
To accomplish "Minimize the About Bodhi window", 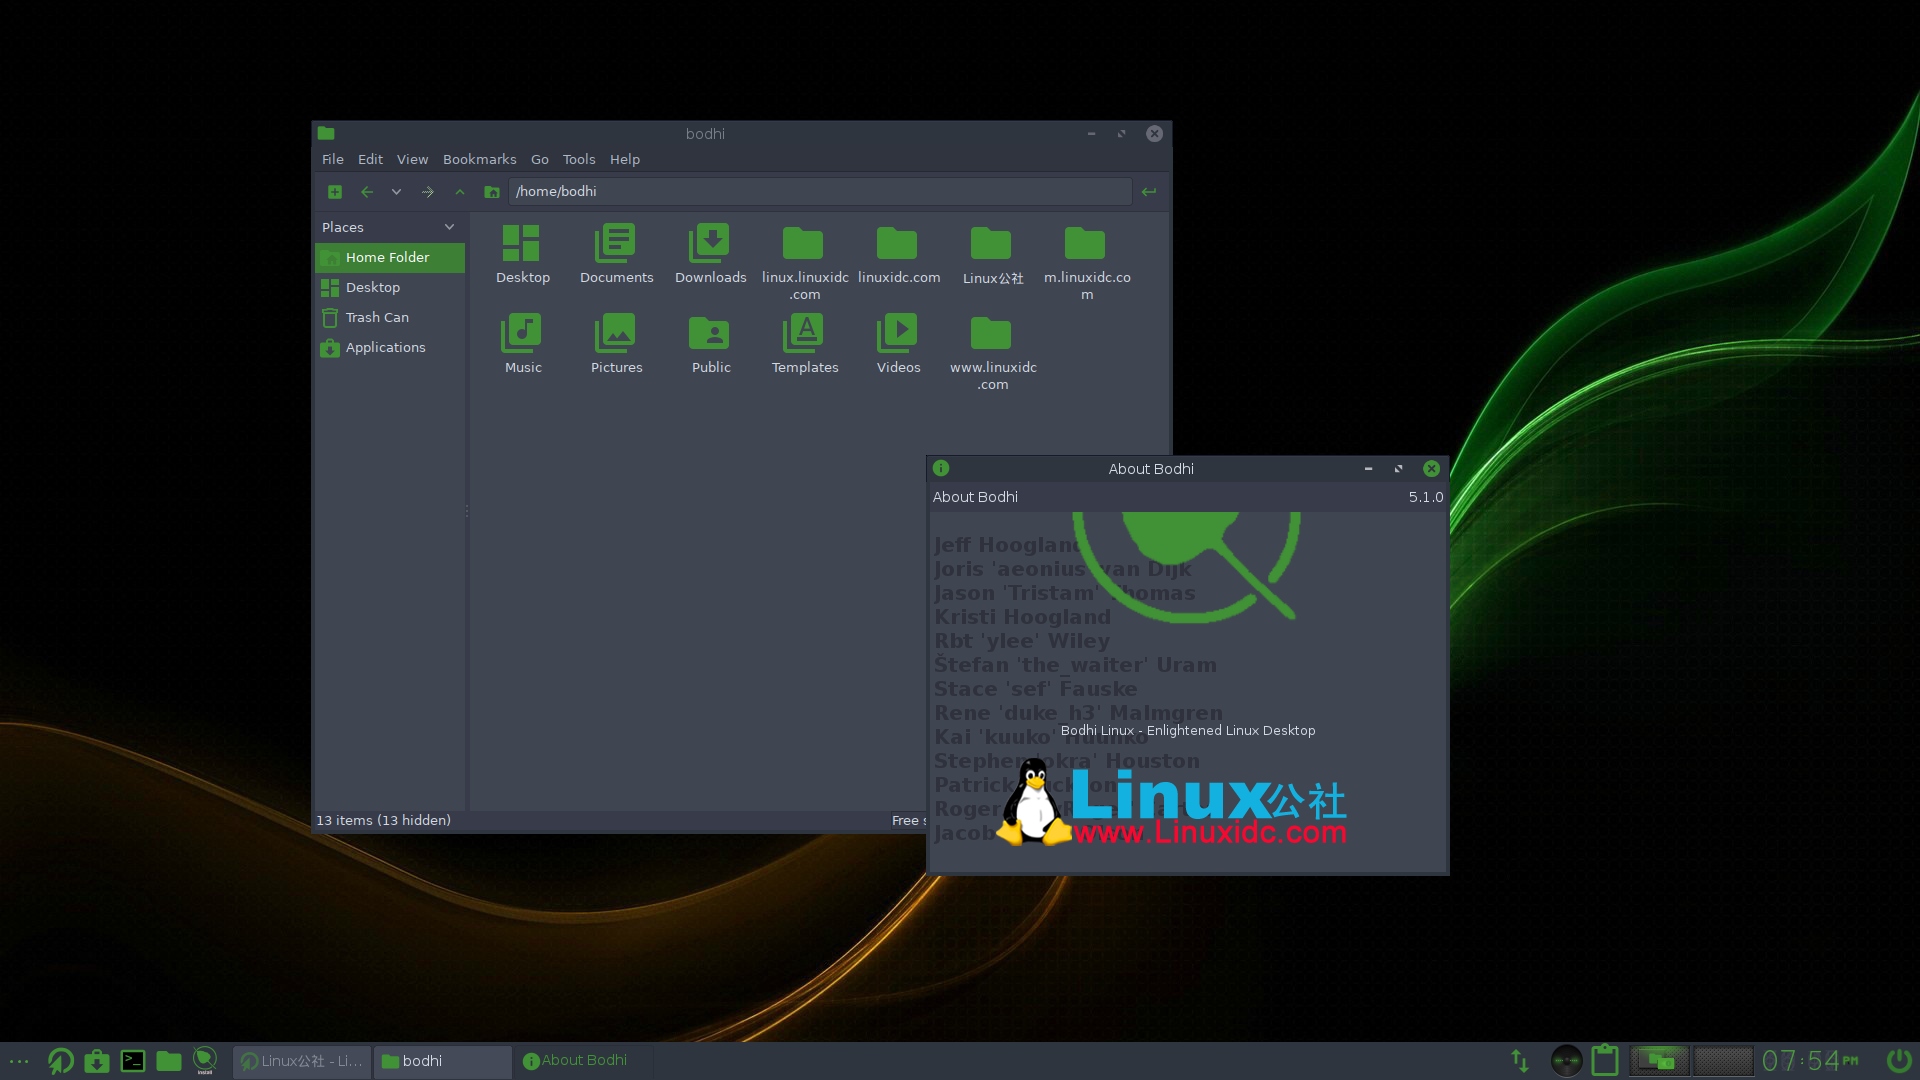I will tap(1368, 469).
